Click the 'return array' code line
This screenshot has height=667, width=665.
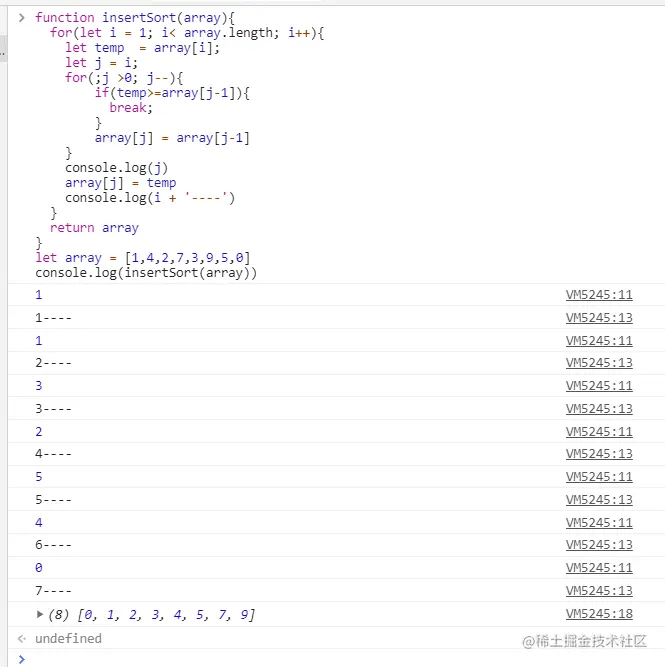(x=94, y=228)
